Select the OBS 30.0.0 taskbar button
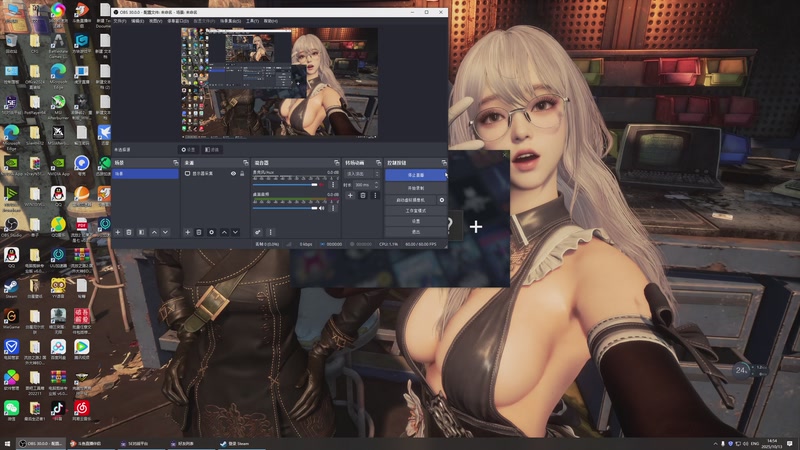This screenshot has height=450, width=800. pyautogui.click(x=41, y=444)
